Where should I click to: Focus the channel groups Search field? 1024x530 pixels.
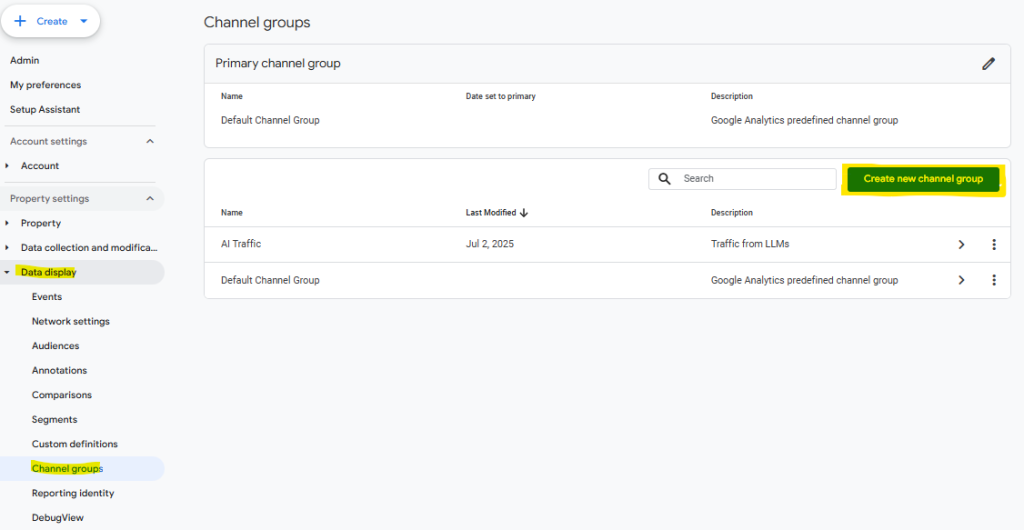[x=742, y=178]
